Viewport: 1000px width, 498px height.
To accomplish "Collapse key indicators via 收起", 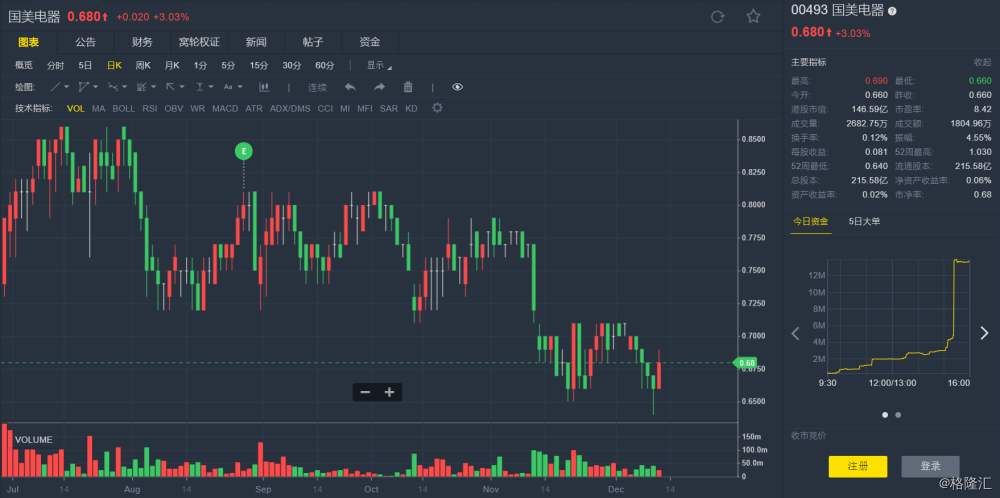I will click(x=983, y=62).
